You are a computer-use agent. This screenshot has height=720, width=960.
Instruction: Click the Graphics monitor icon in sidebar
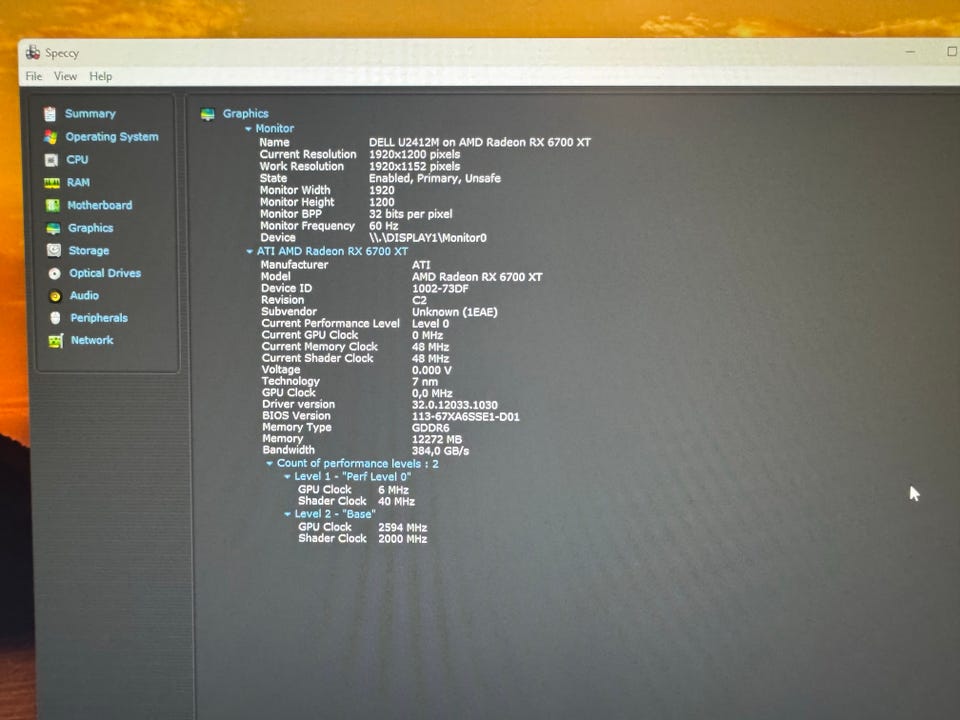pyautogui.click(x=53, y=228)
